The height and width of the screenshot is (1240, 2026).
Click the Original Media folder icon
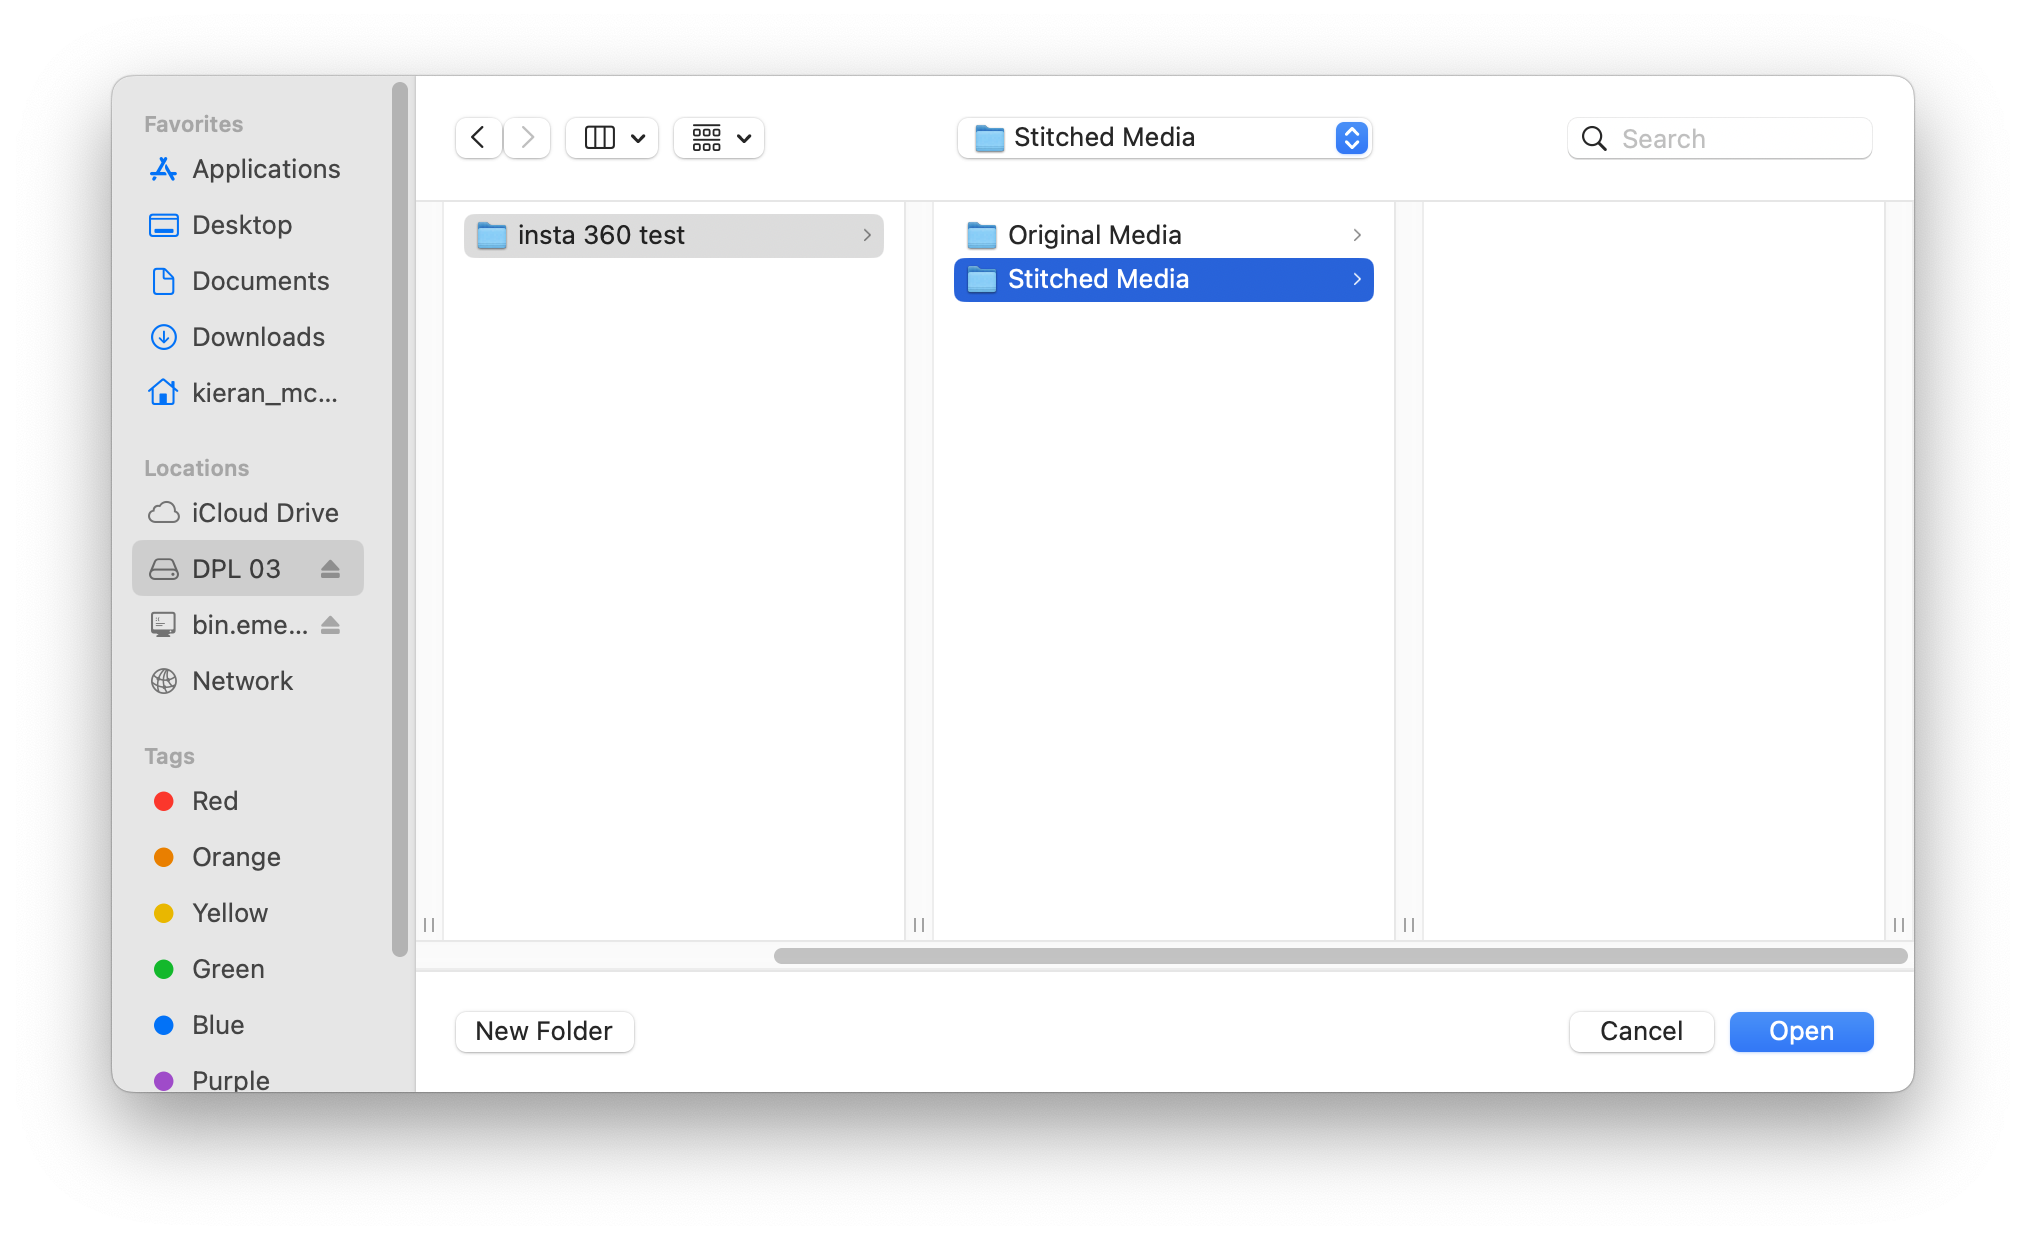pyautogui.click(x=982, y=235)
